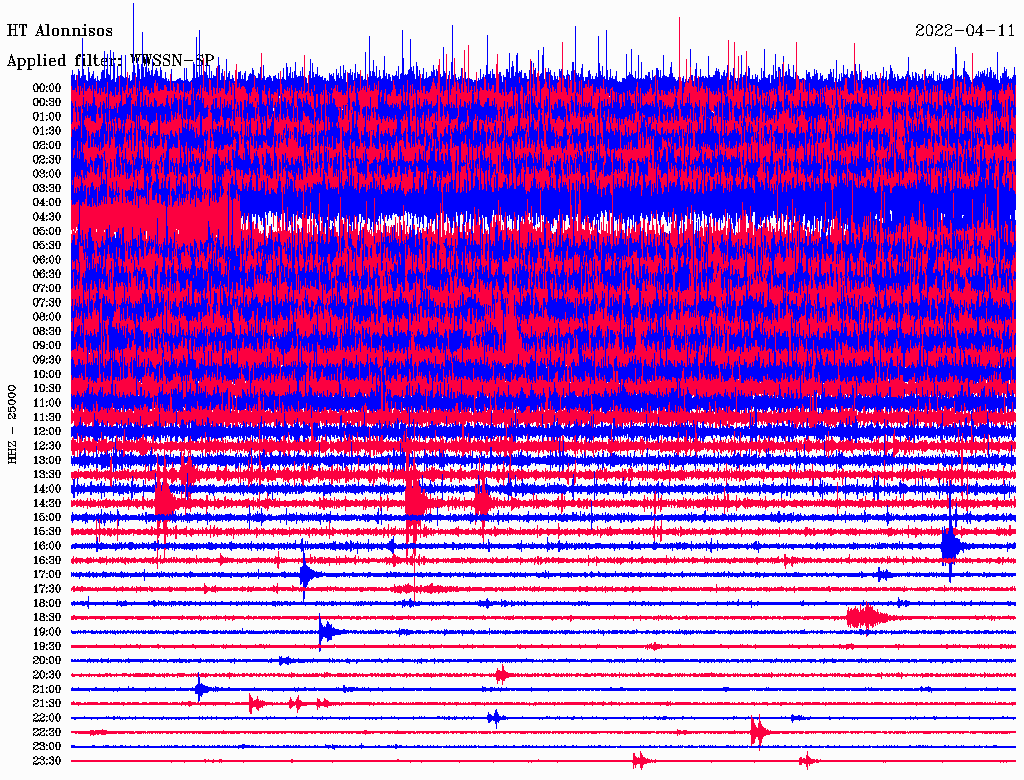Screen dimensions: 1024x780
Task: Select the 22:00 time label
Action: tap(47, 718)
